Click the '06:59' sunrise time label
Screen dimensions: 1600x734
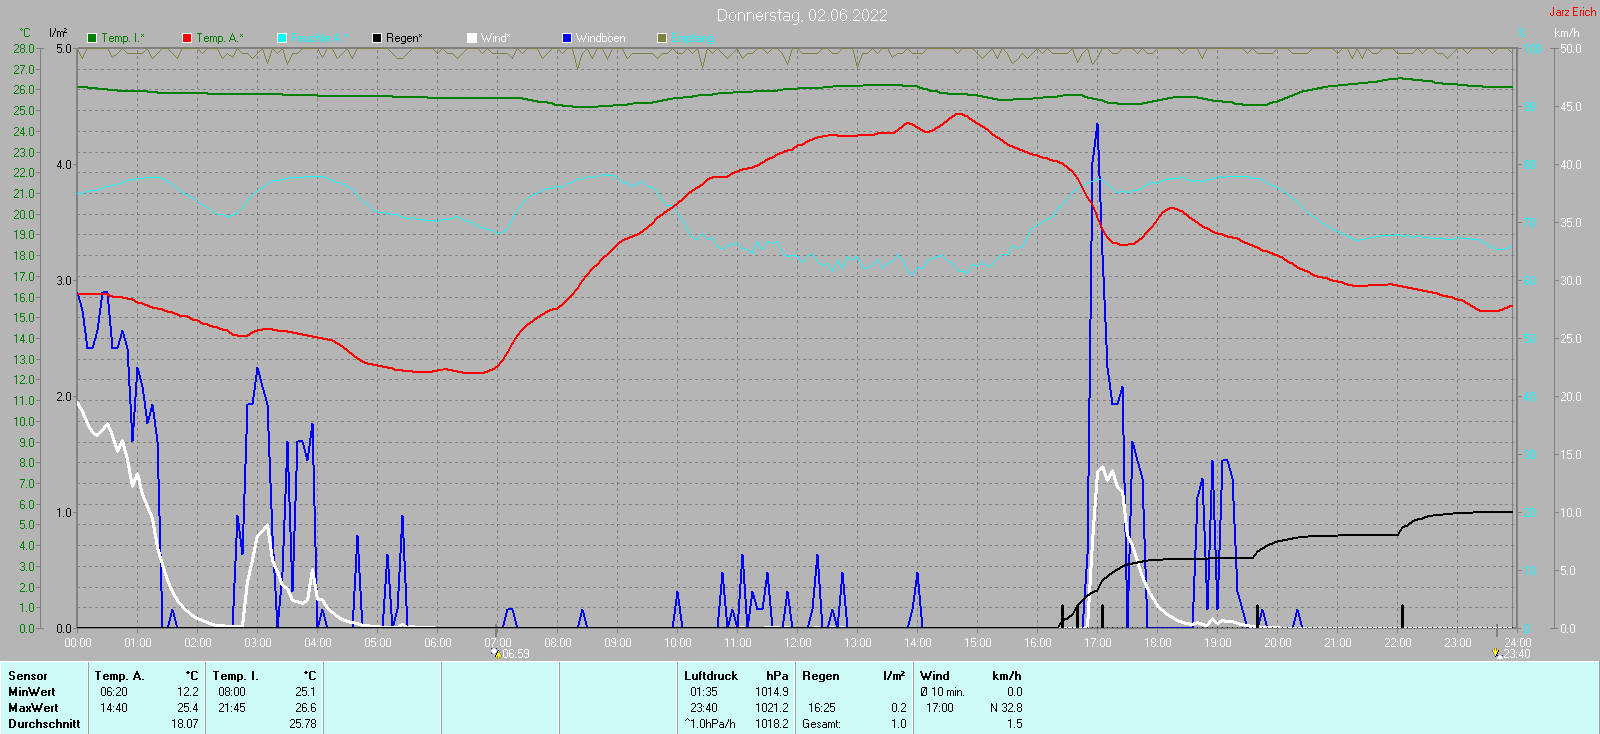[x=515, y=654]
